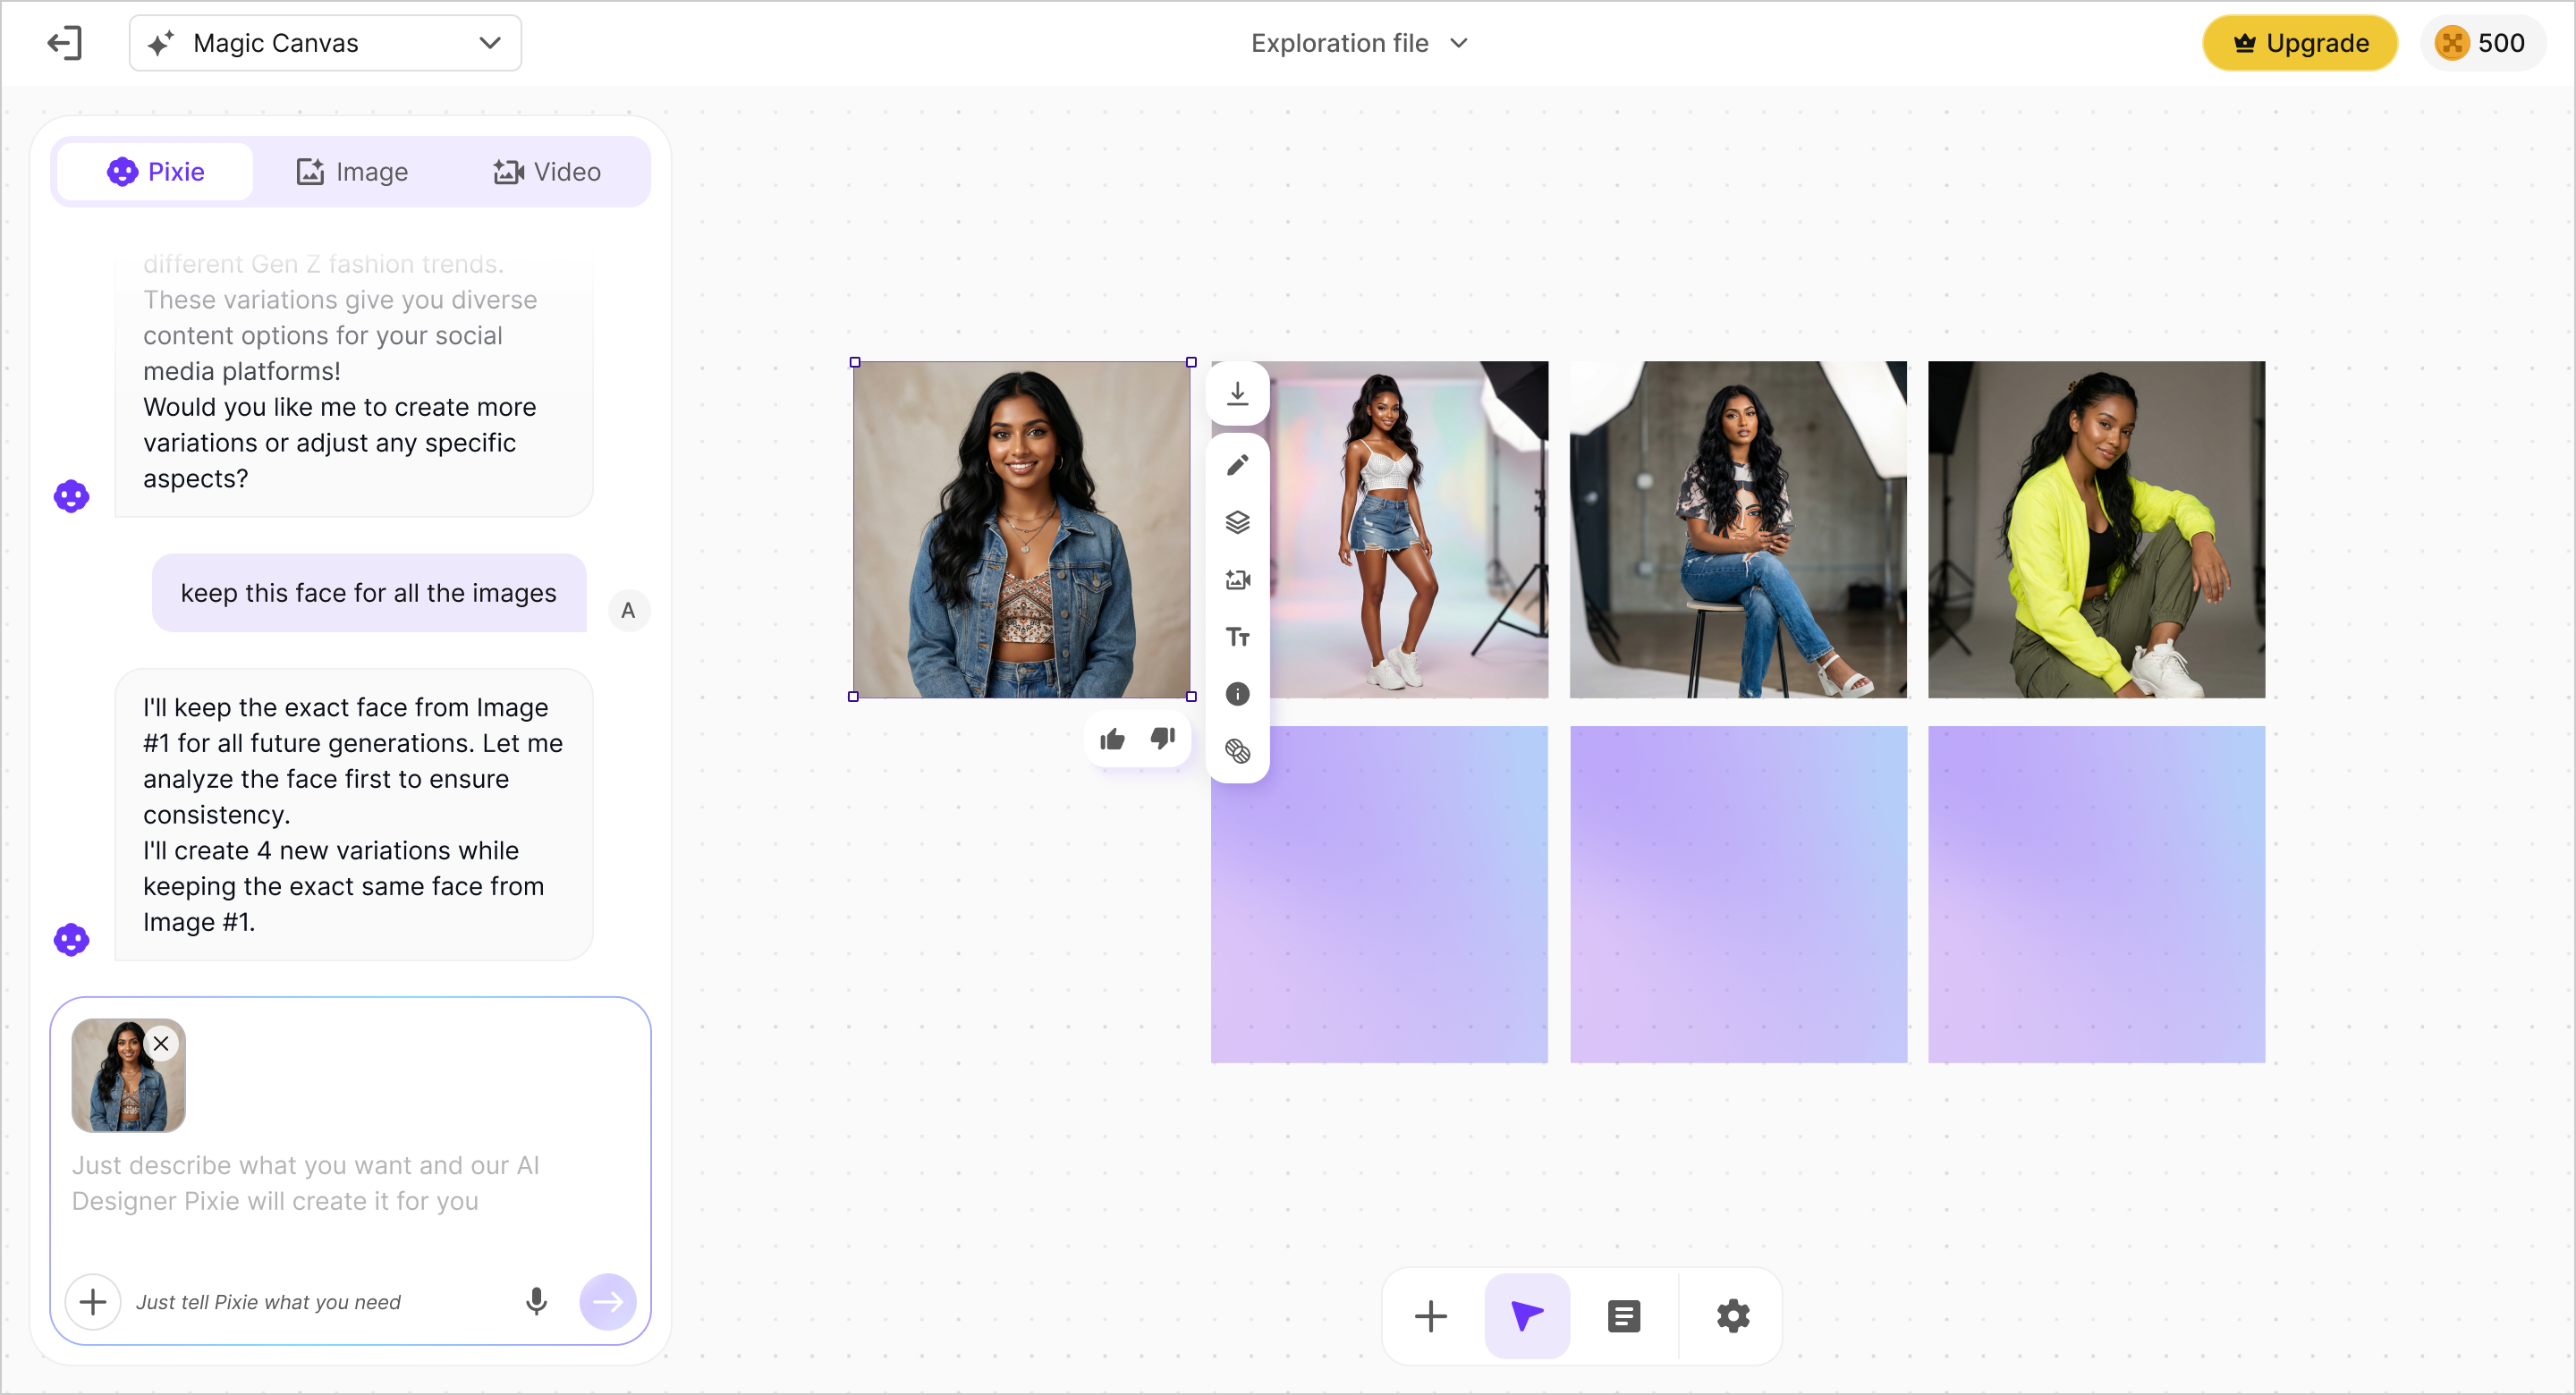Click the 'keep this face for all the images' message
Screen dimensions: 2576x1395
point(369,593)
